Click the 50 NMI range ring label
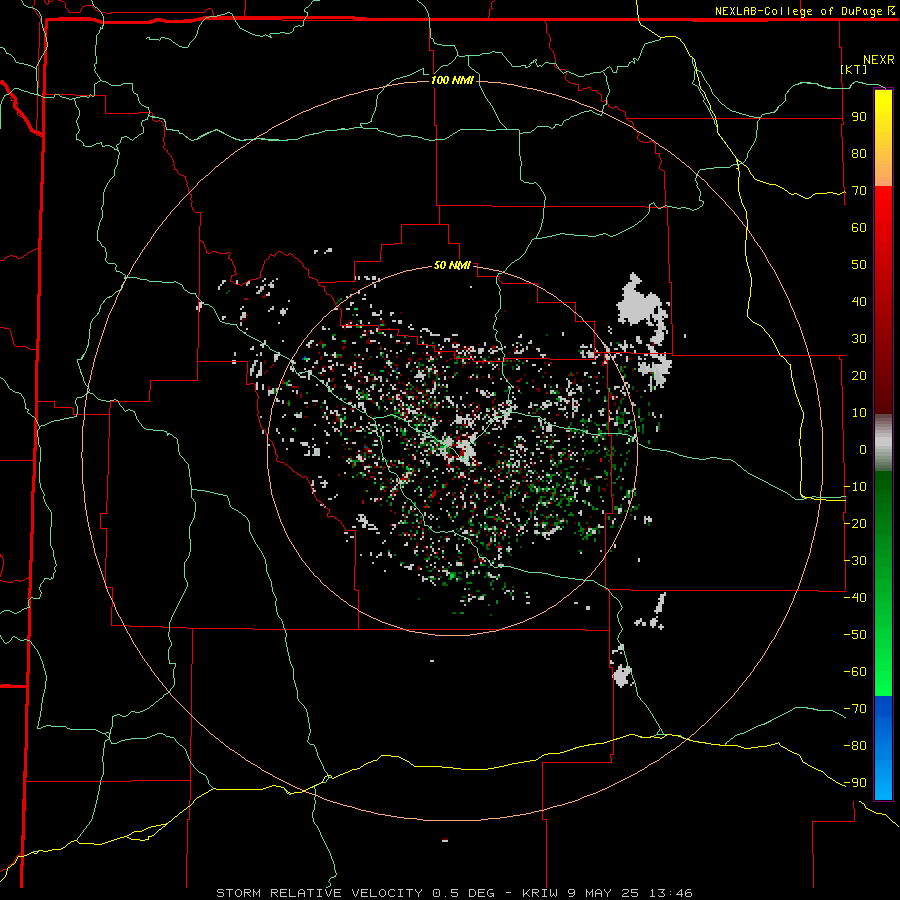The height and width of the screenshot is (900, 900). [x=452, y=265]
